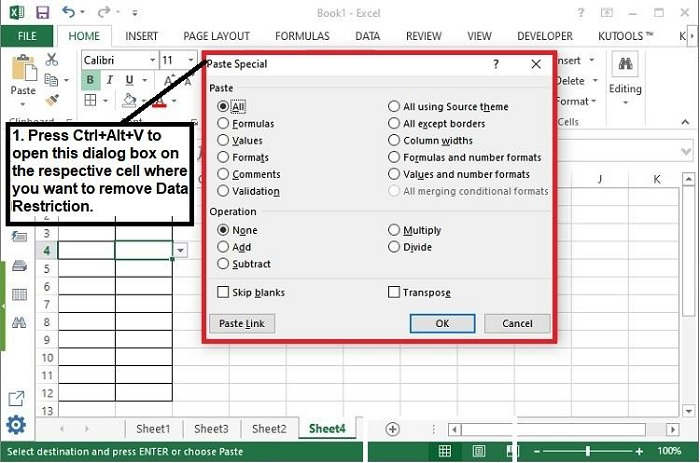
Task: Click the red Font Color icon
Action: click(159, 102)
